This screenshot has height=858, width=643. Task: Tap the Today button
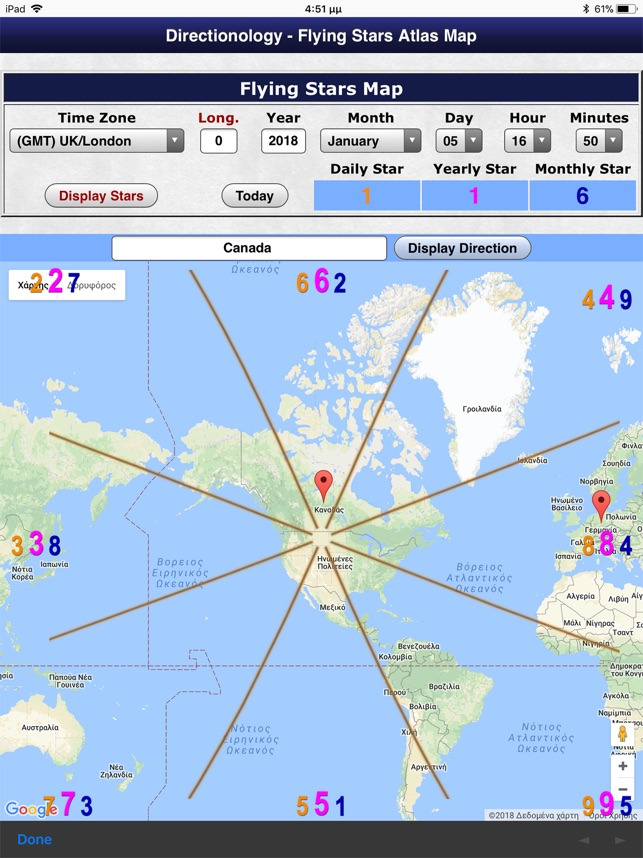pos(254,195)
